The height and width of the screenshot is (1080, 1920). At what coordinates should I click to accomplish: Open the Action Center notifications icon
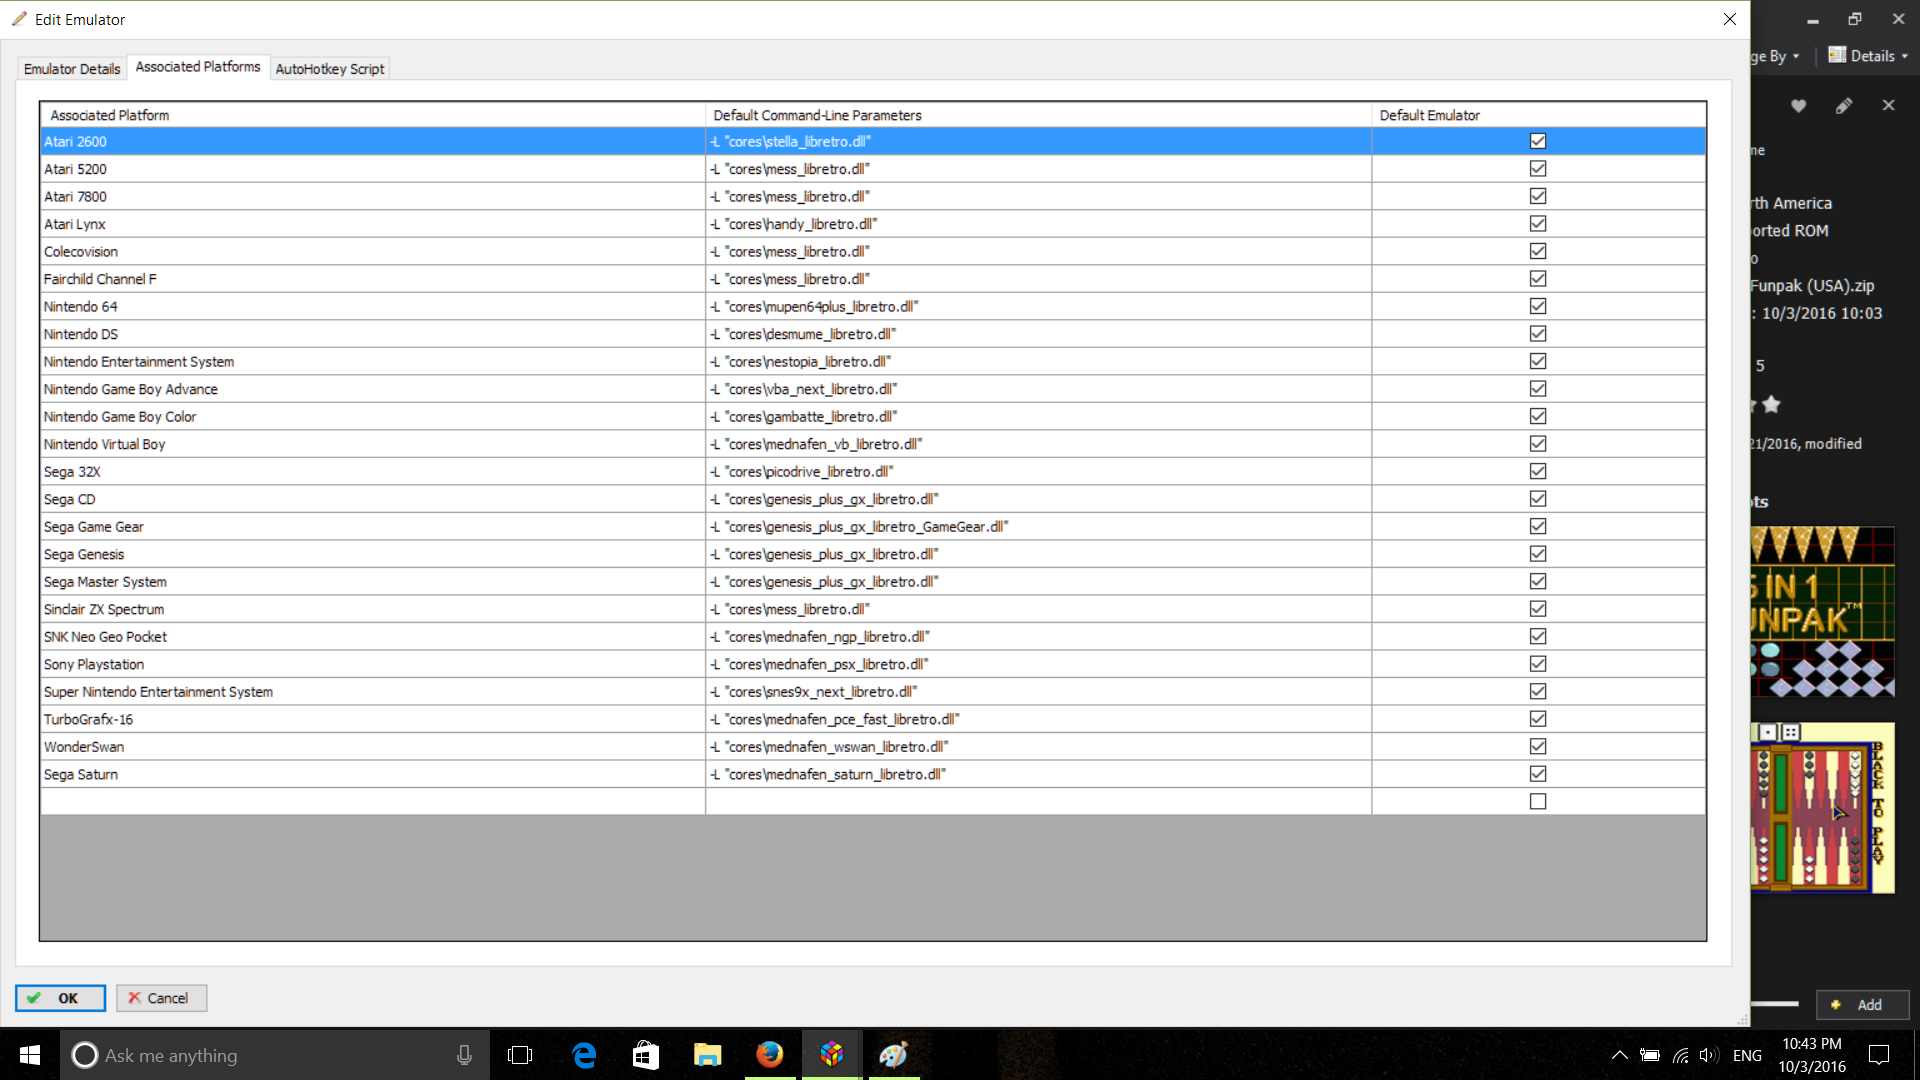1879,1055
